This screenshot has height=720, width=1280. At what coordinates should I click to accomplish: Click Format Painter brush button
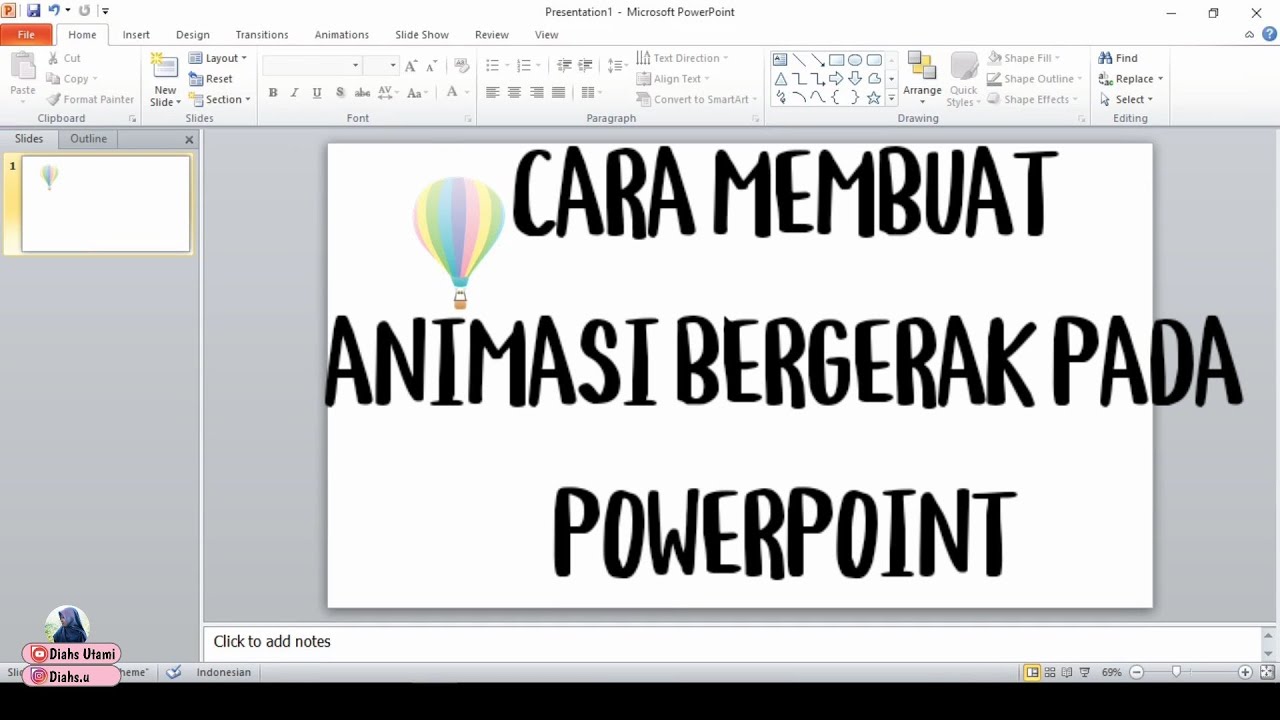(90, 99)
